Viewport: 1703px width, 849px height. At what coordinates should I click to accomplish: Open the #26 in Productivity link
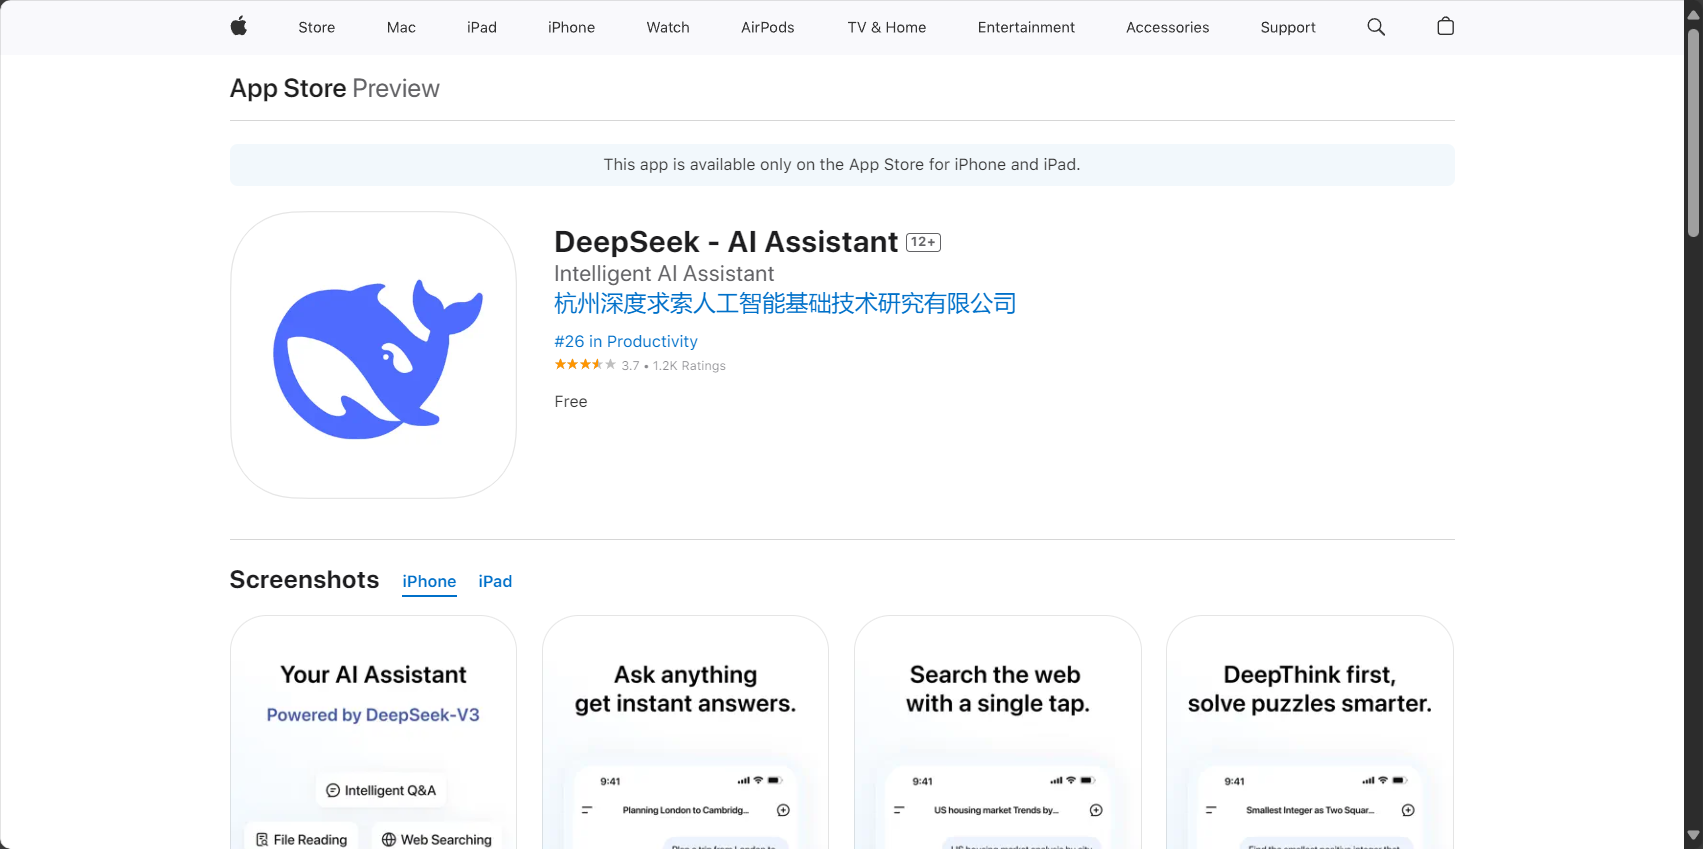(626, 341)
